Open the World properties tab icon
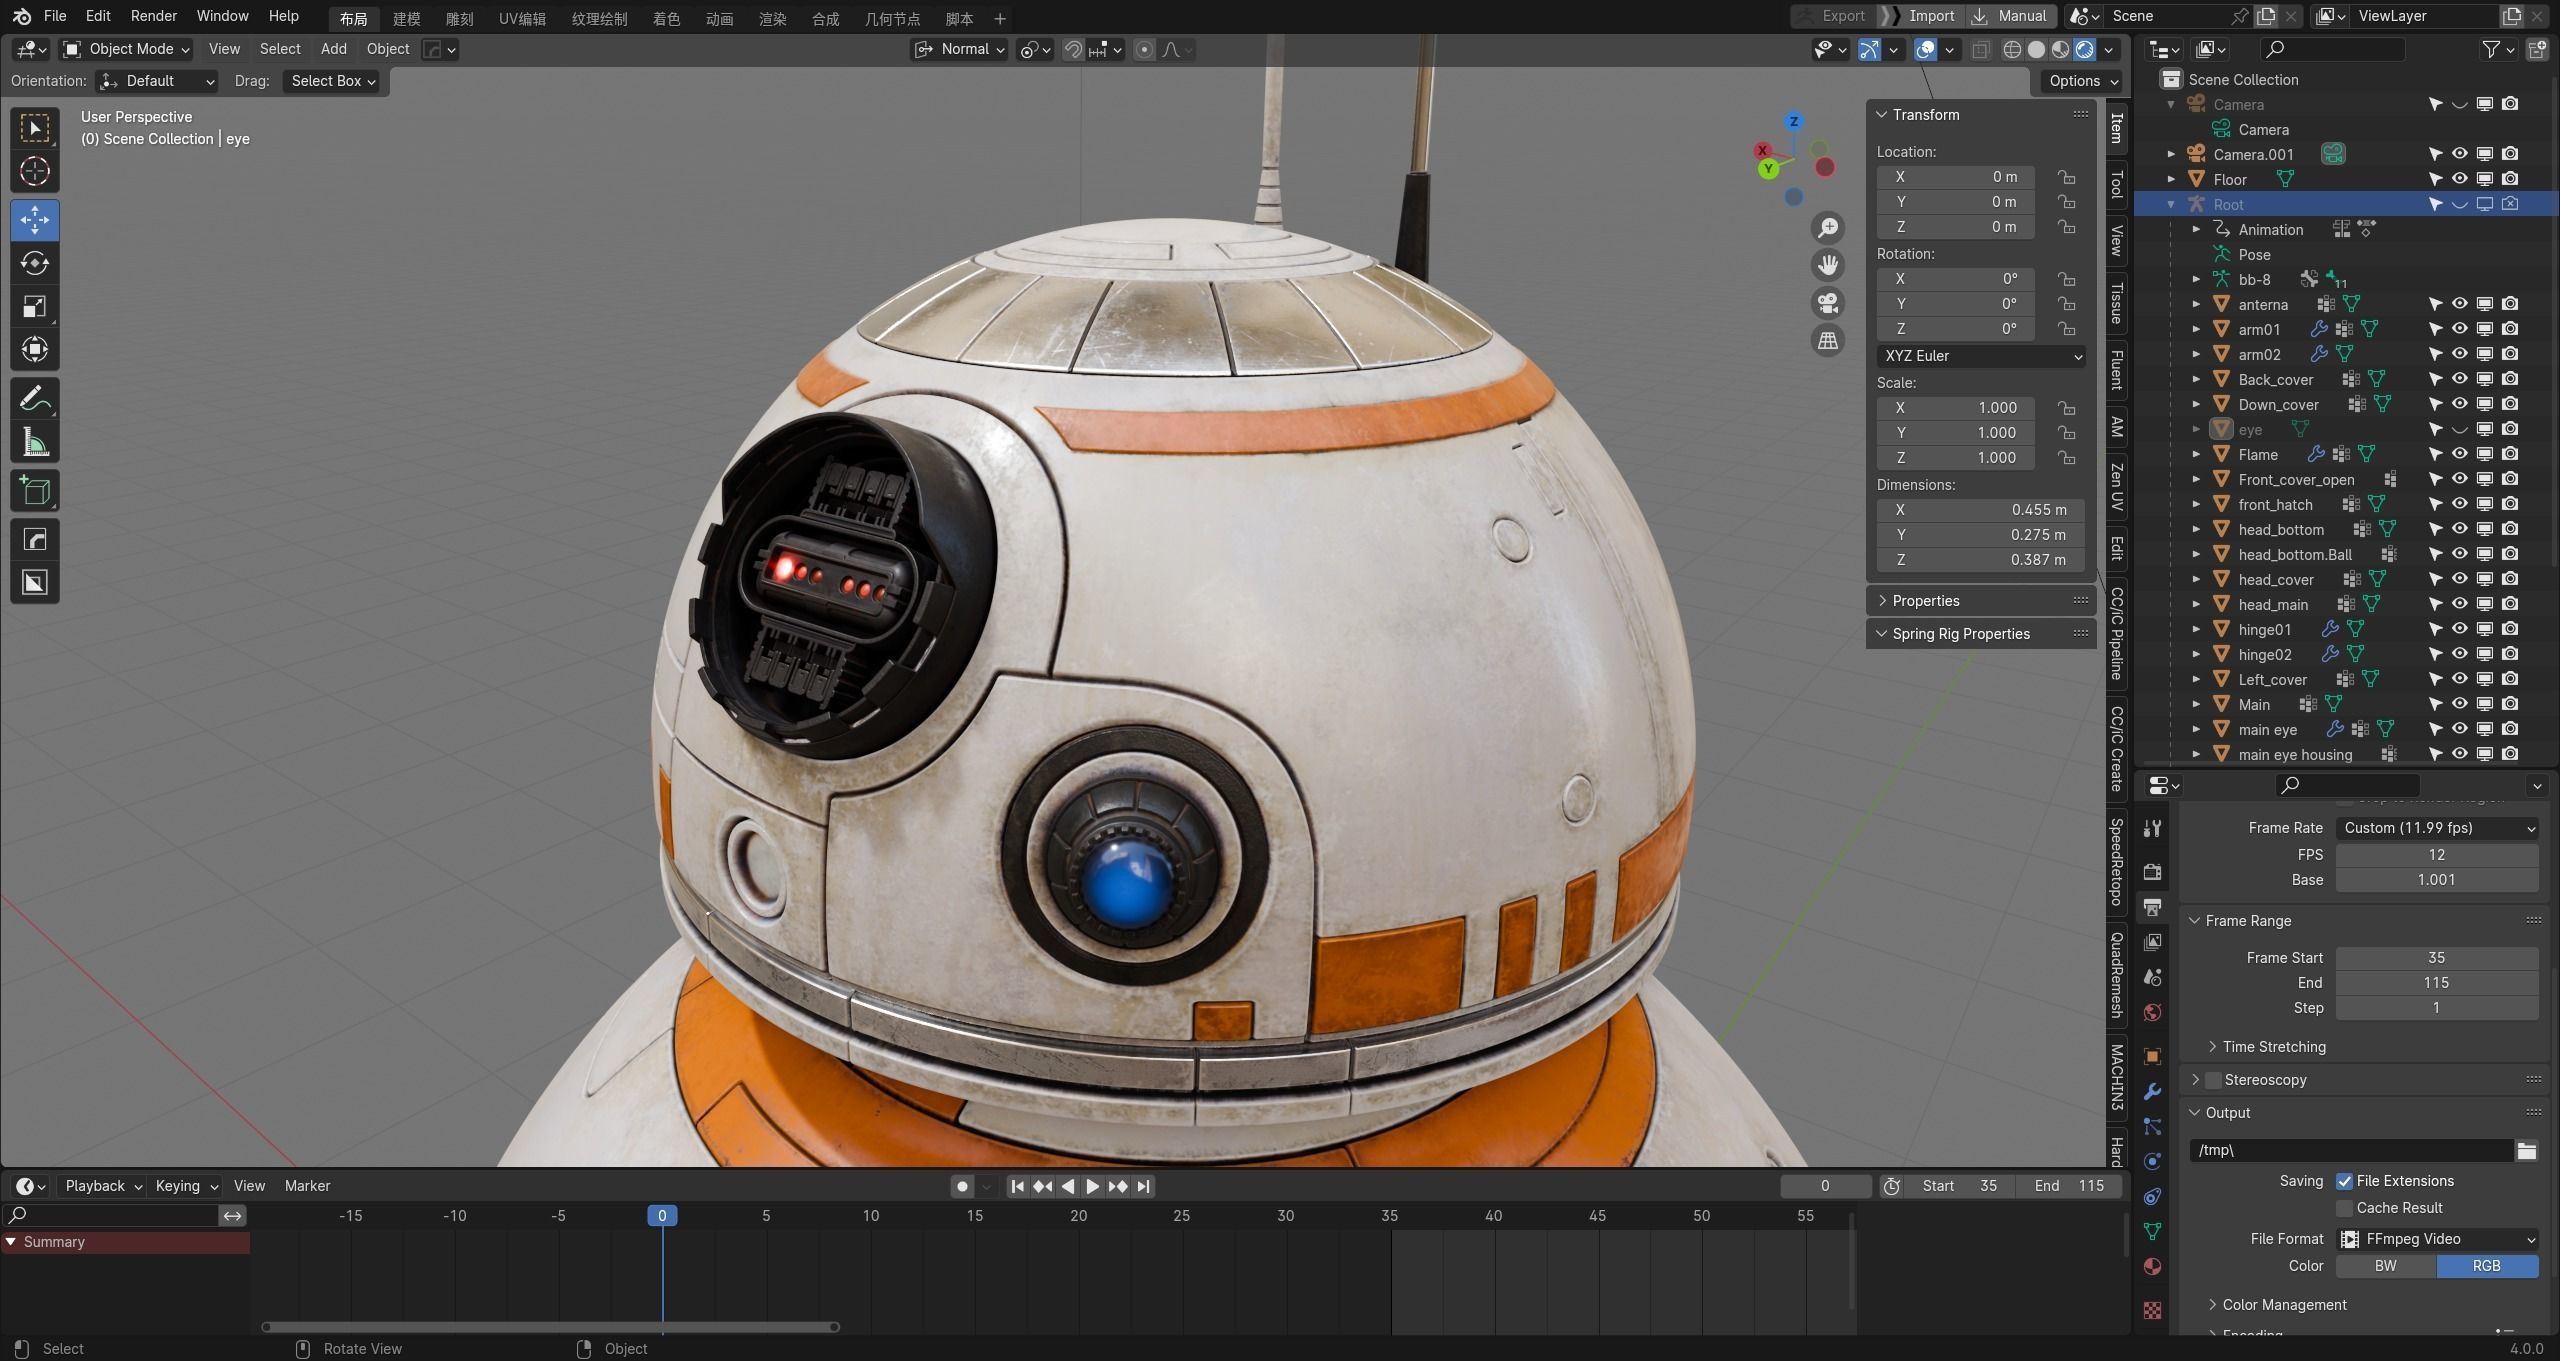The height and width of the screenshot is (1361, 2560). (x=2153, y=1012)
